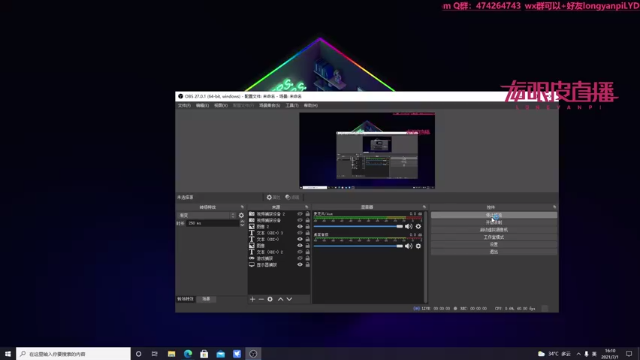Click 设置 settings button in controls
Screen dimensions: 640x360
click(494, 244)
